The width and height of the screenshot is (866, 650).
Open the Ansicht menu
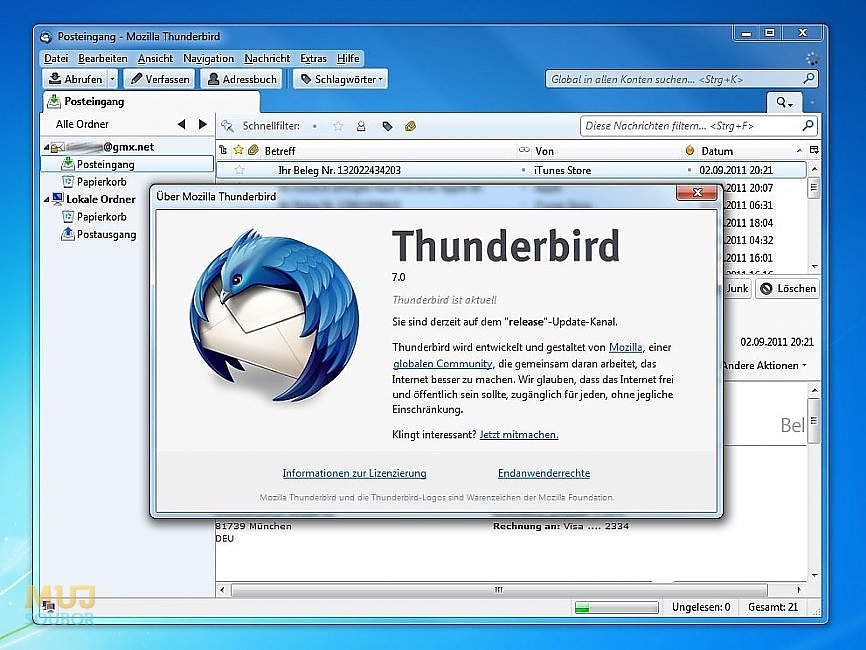coord(155,58)
